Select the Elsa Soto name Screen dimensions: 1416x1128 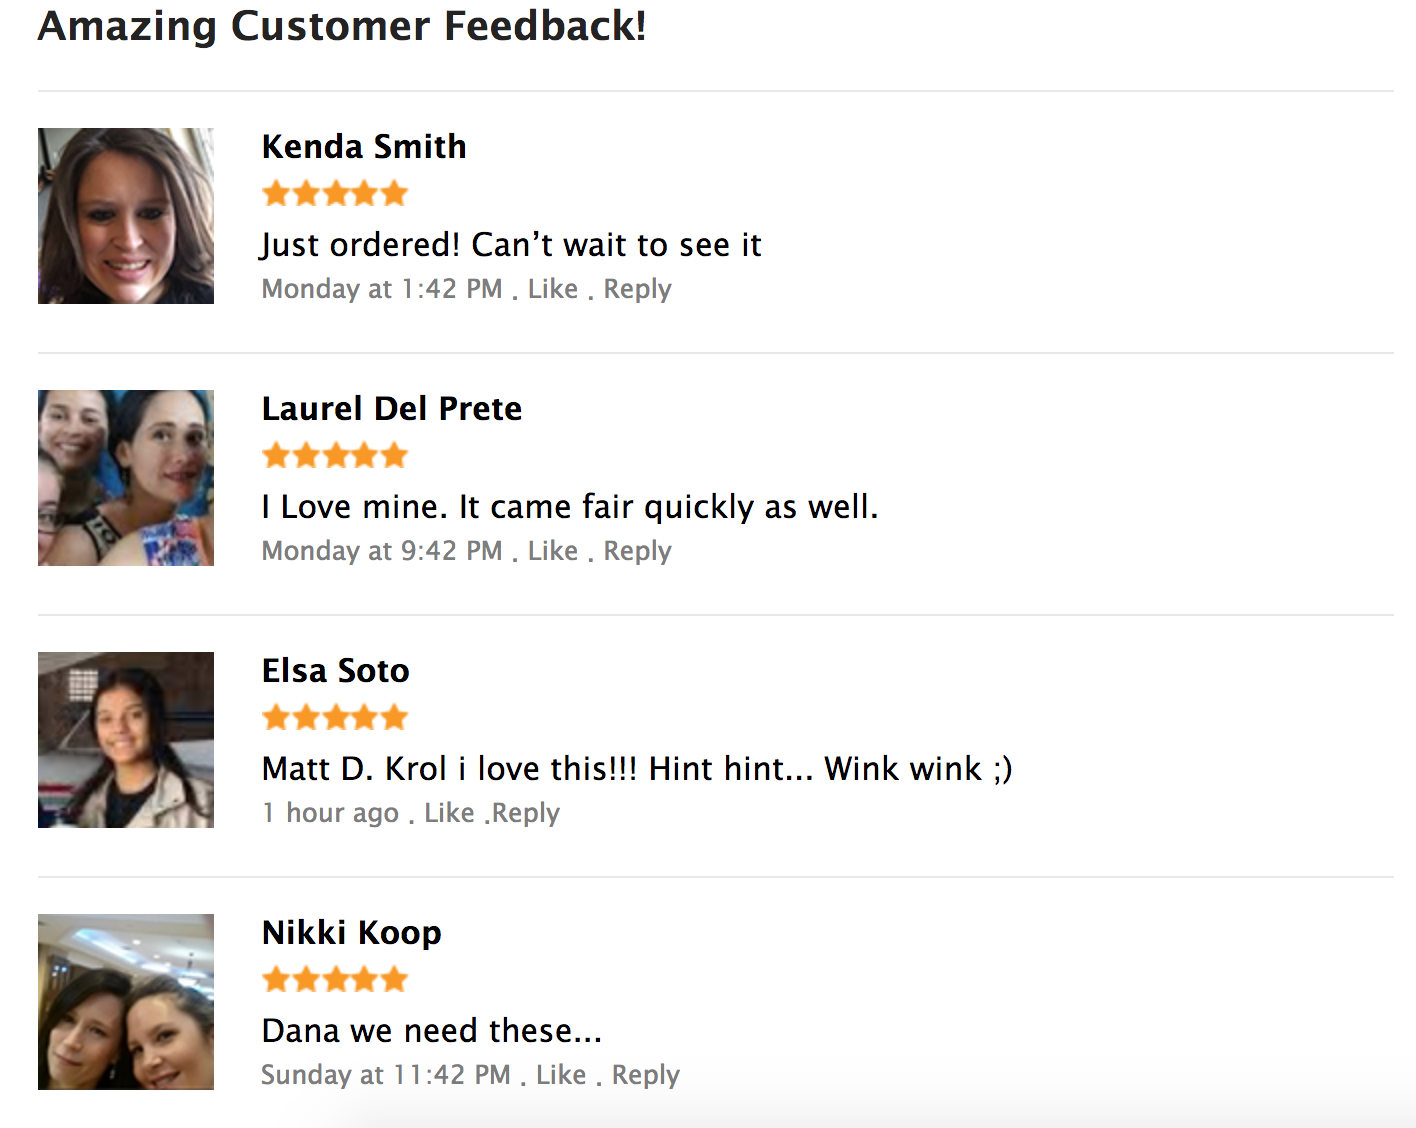pyautogui.click(x=335, y=671)
